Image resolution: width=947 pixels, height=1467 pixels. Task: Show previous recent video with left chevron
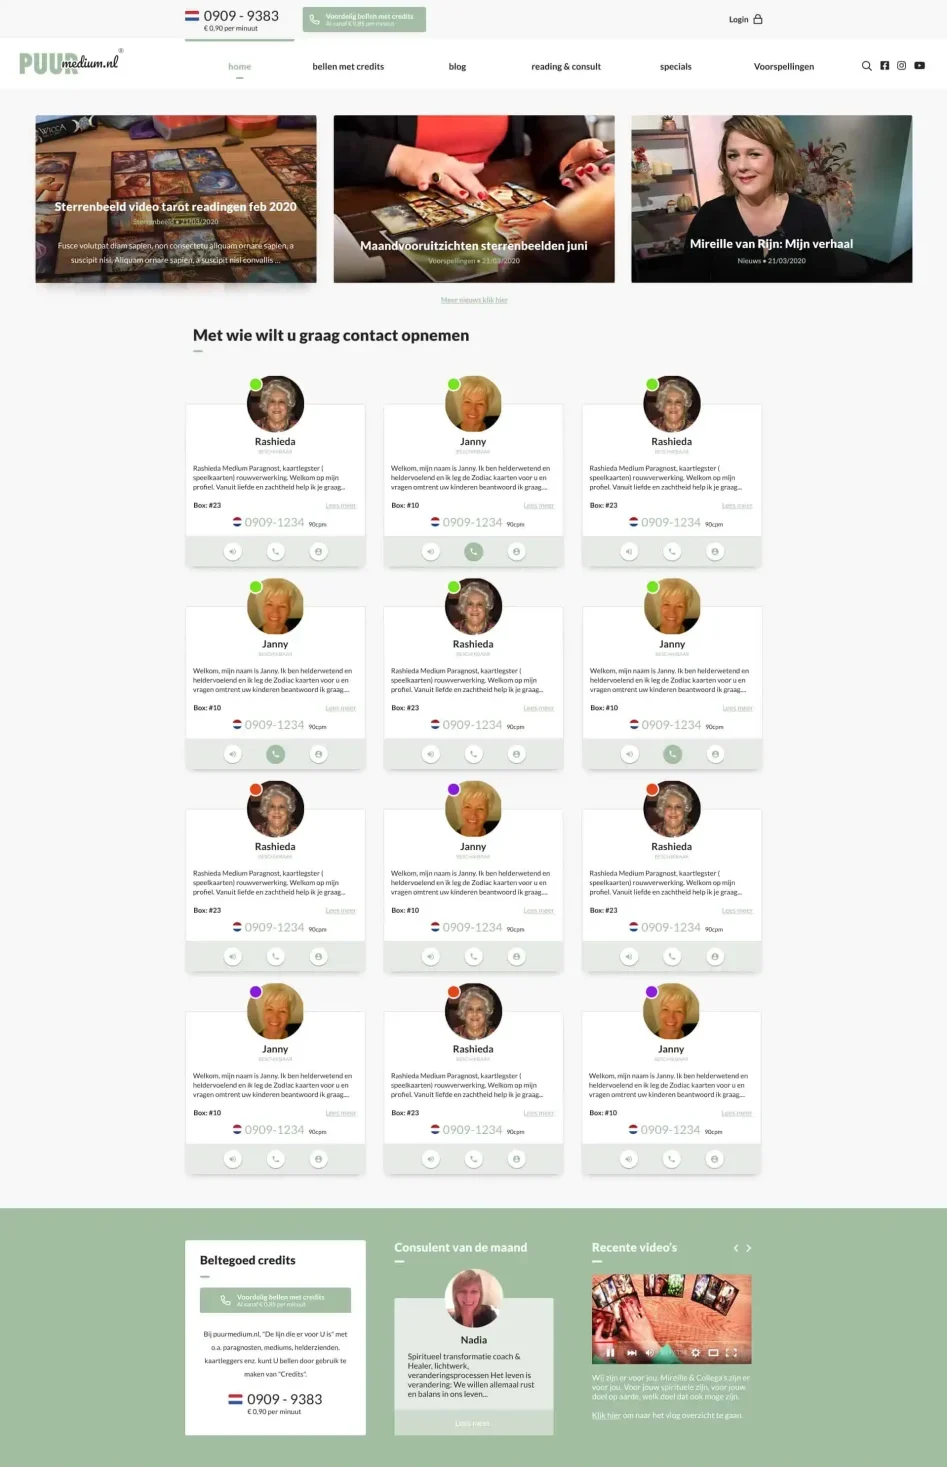pos(736,1248)
